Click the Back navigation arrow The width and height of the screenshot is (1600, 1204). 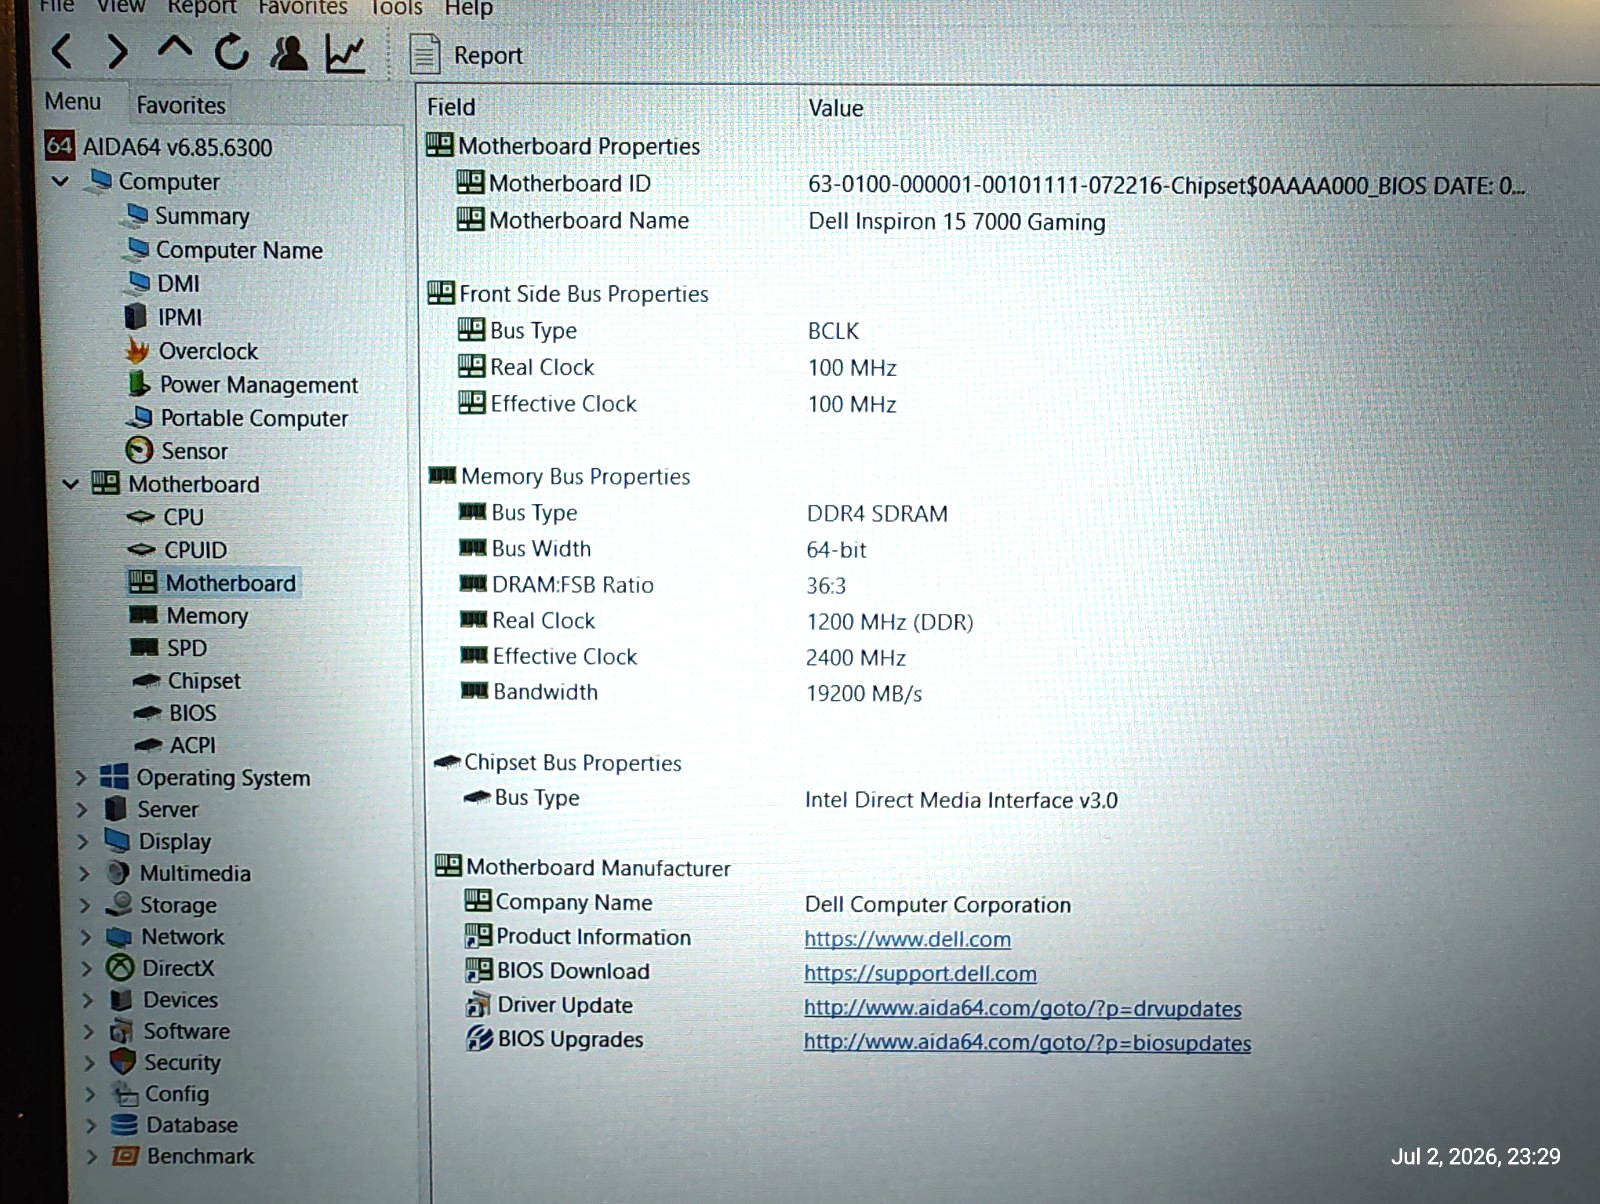tap(62, 52)
